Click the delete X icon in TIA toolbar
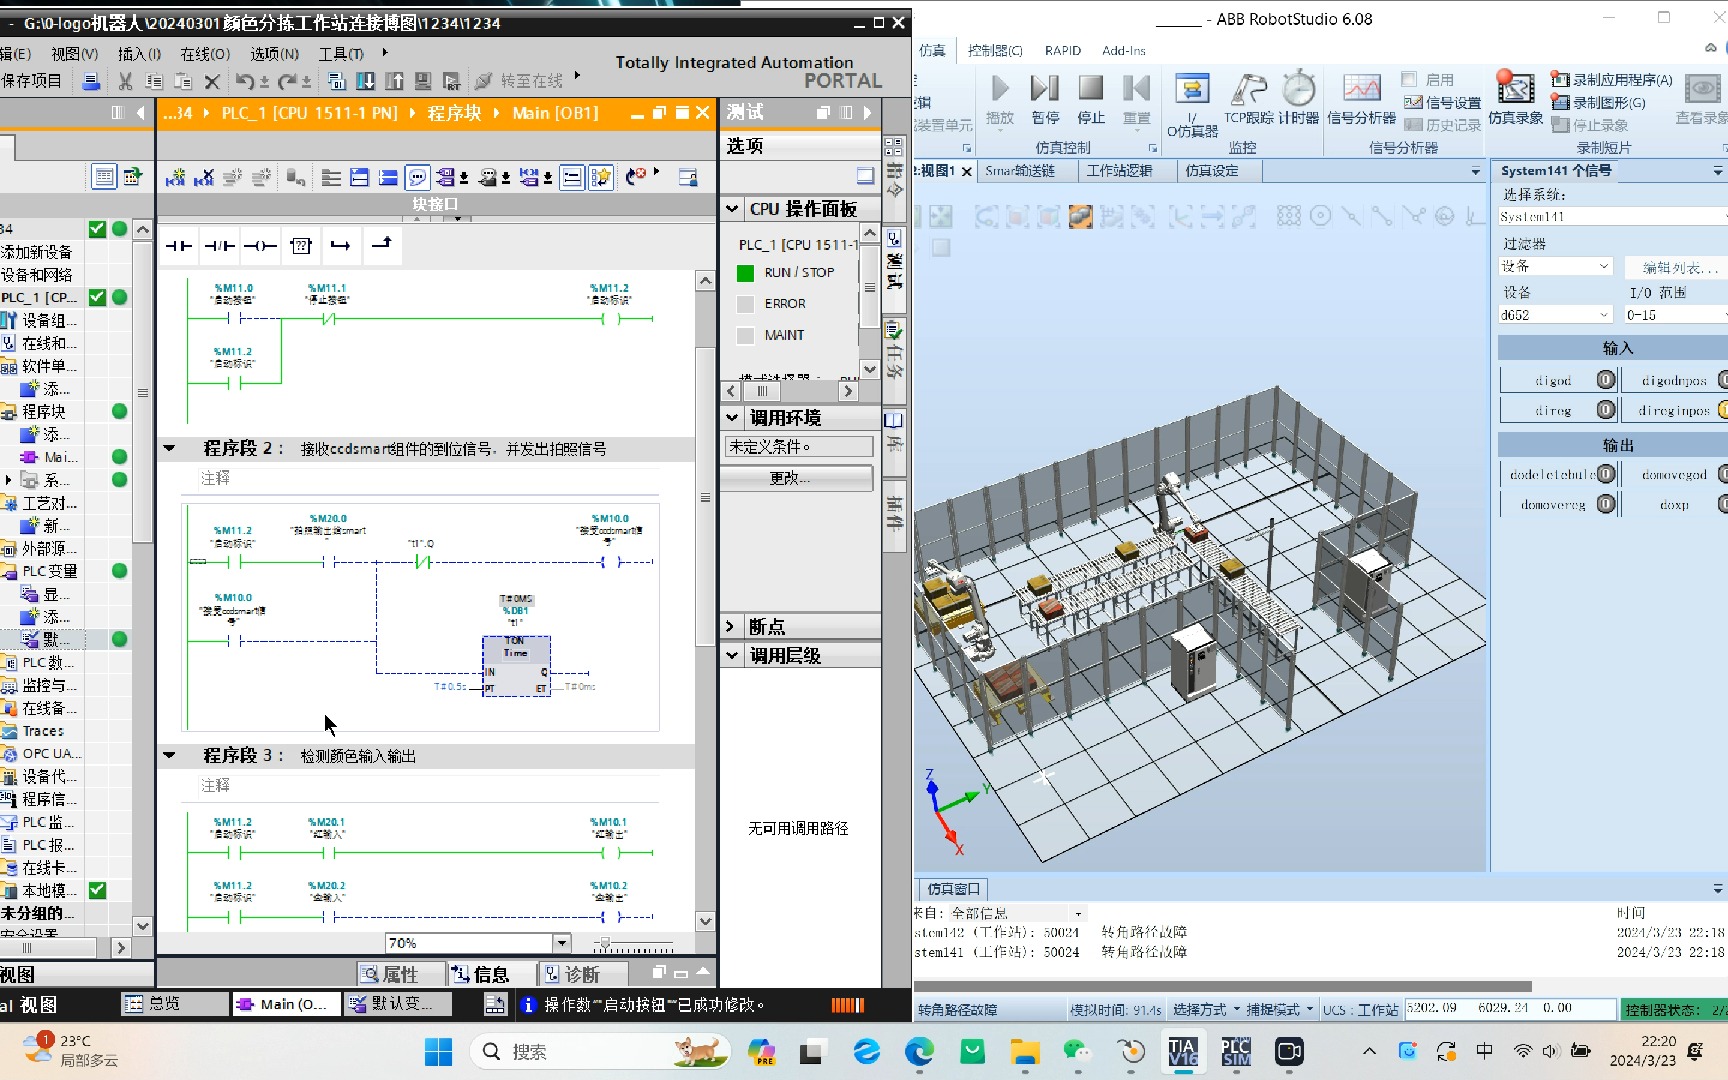Screen dimensions: 1728x1080 click(x=211, y=81)
